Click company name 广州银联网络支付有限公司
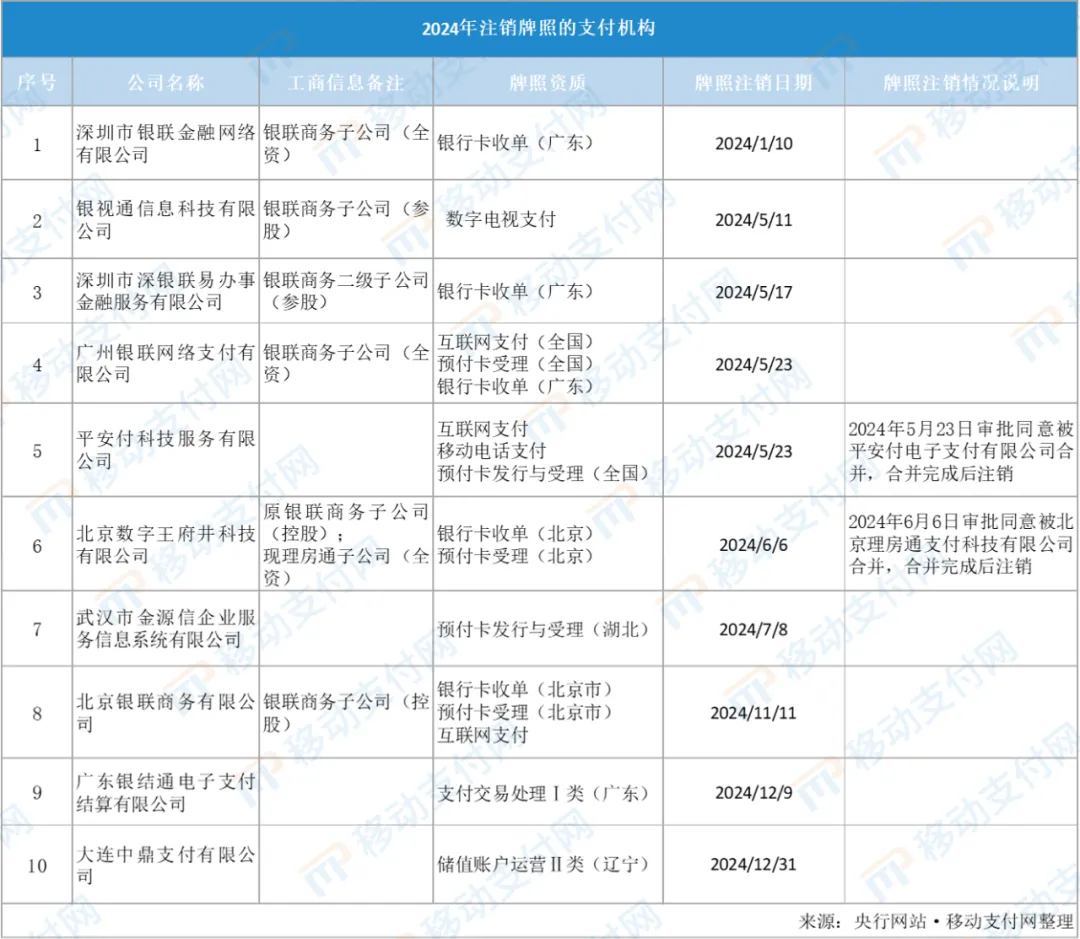 [x=165, y=364]
